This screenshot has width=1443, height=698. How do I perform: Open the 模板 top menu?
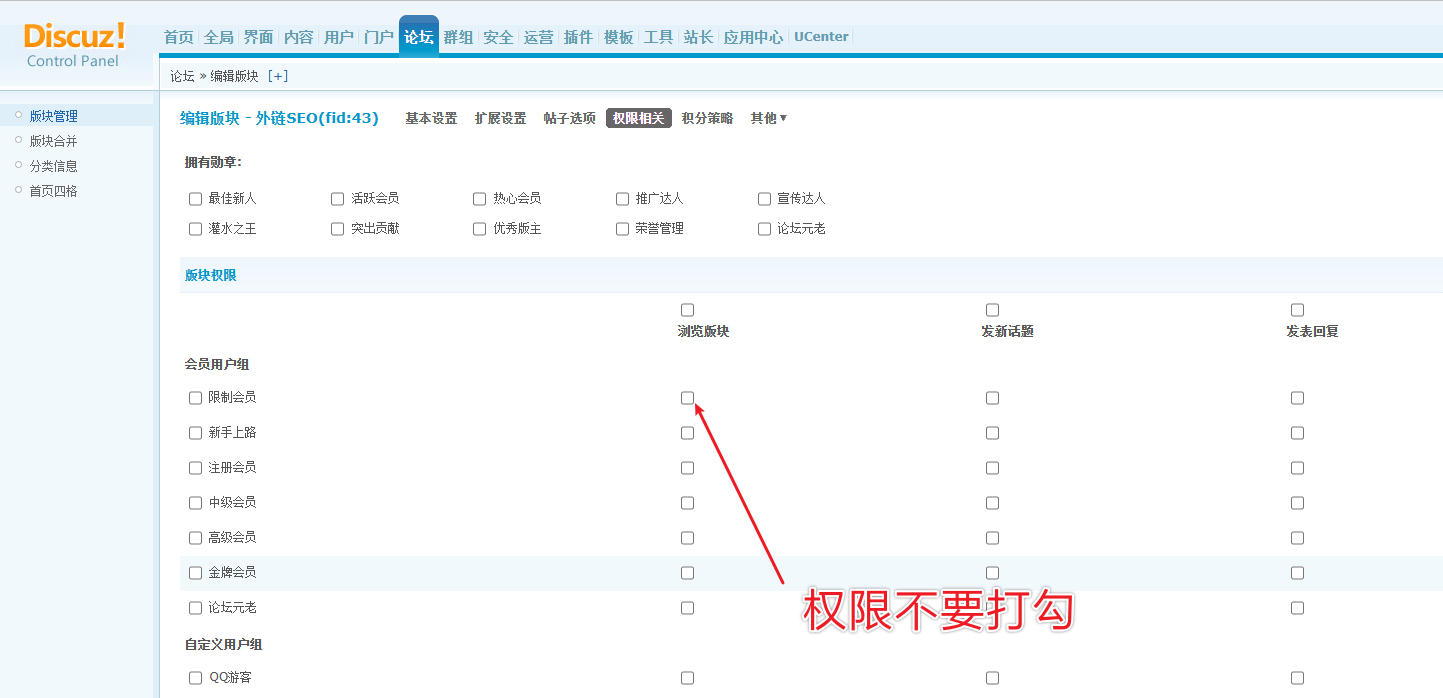[x=619, y=37]
